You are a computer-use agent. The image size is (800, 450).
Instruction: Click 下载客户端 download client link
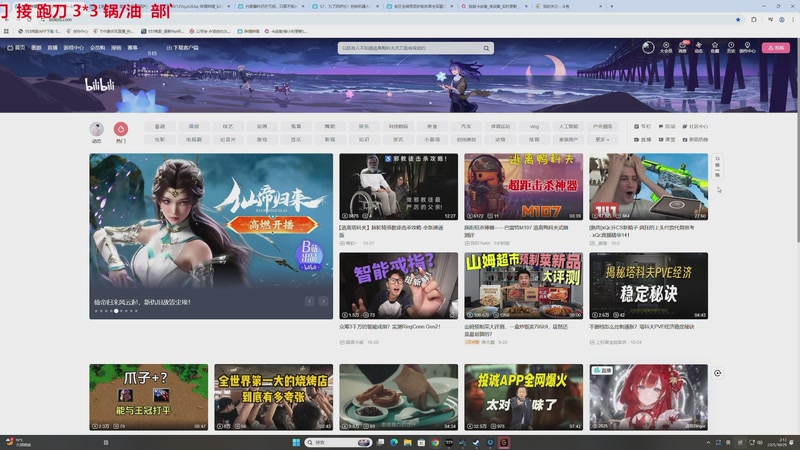183,47
